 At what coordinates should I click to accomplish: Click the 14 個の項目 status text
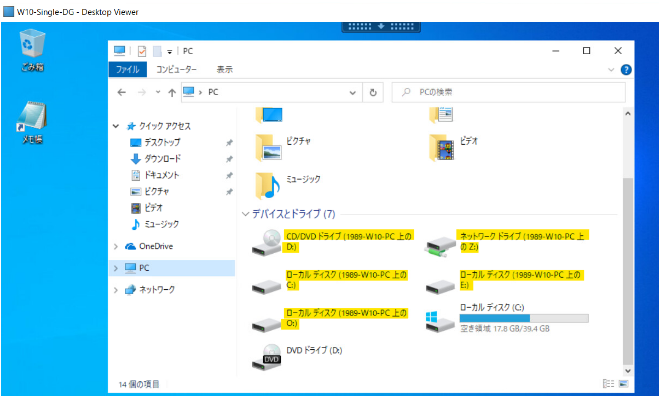pyautogui.click(x=139, y=384)
